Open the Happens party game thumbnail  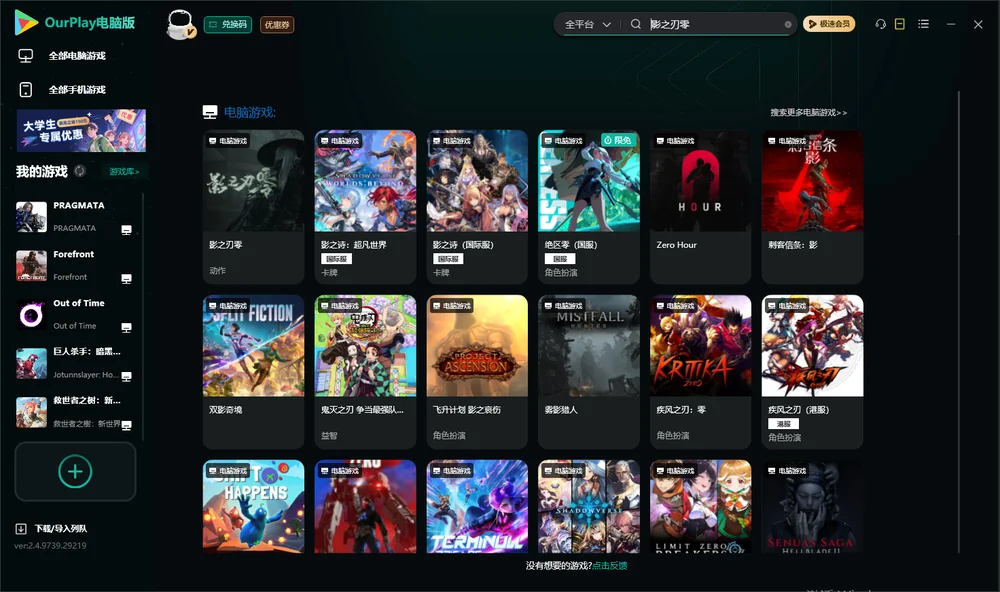coord(253,507)
